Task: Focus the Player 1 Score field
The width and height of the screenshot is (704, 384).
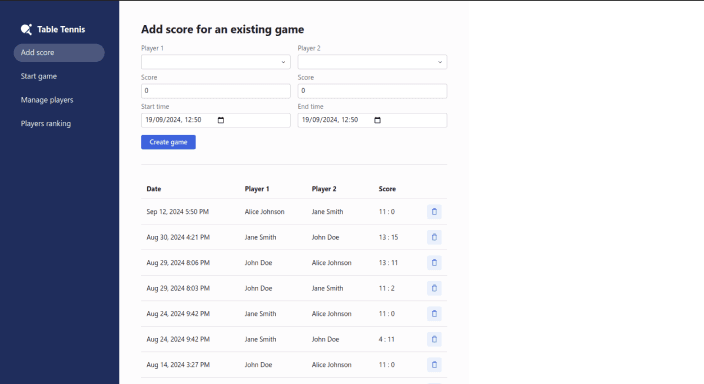Action: click(216, 91)
